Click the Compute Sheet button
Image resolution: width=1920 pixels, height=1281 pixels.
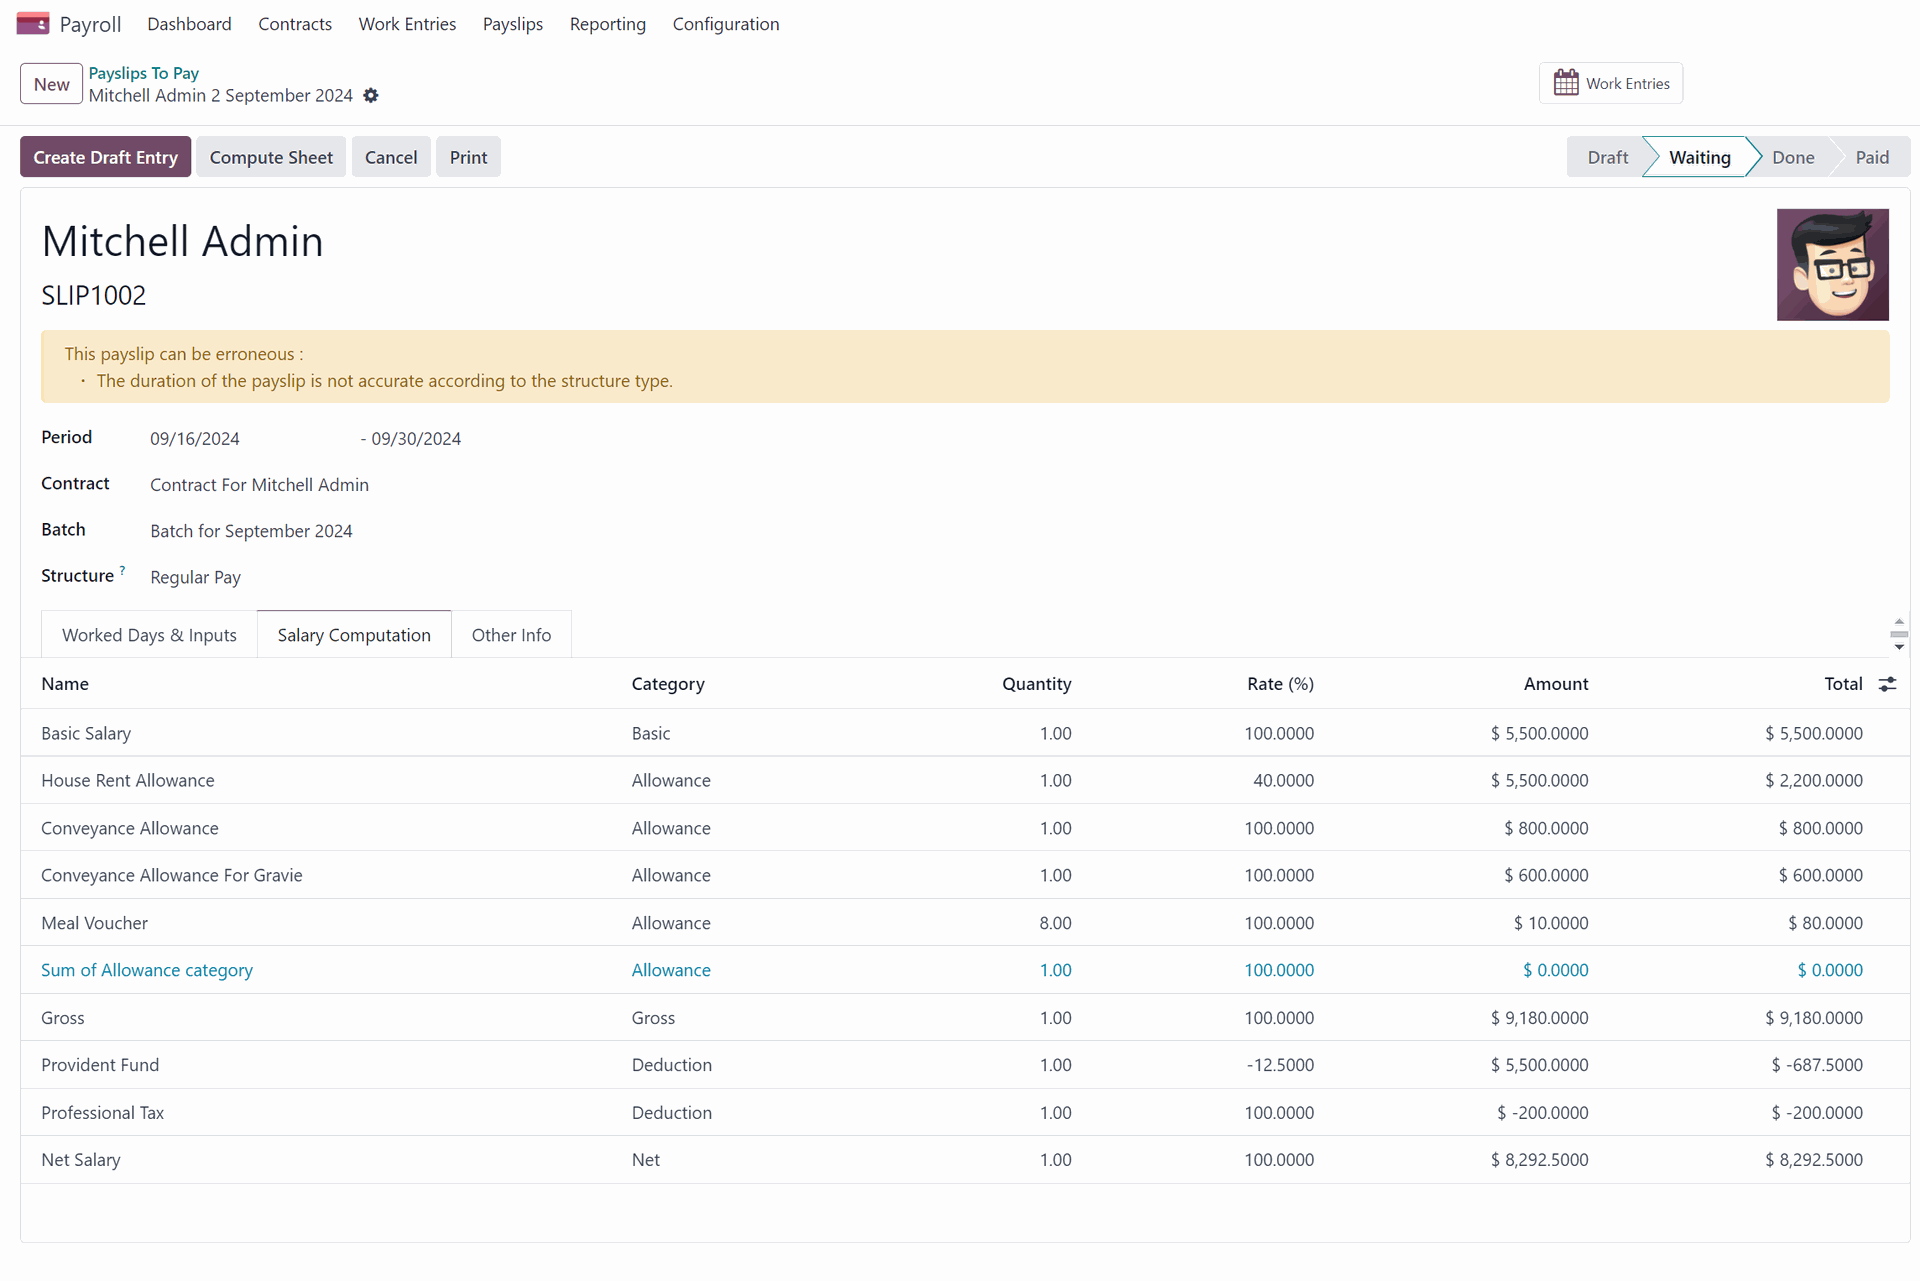(x=271, y=157)
